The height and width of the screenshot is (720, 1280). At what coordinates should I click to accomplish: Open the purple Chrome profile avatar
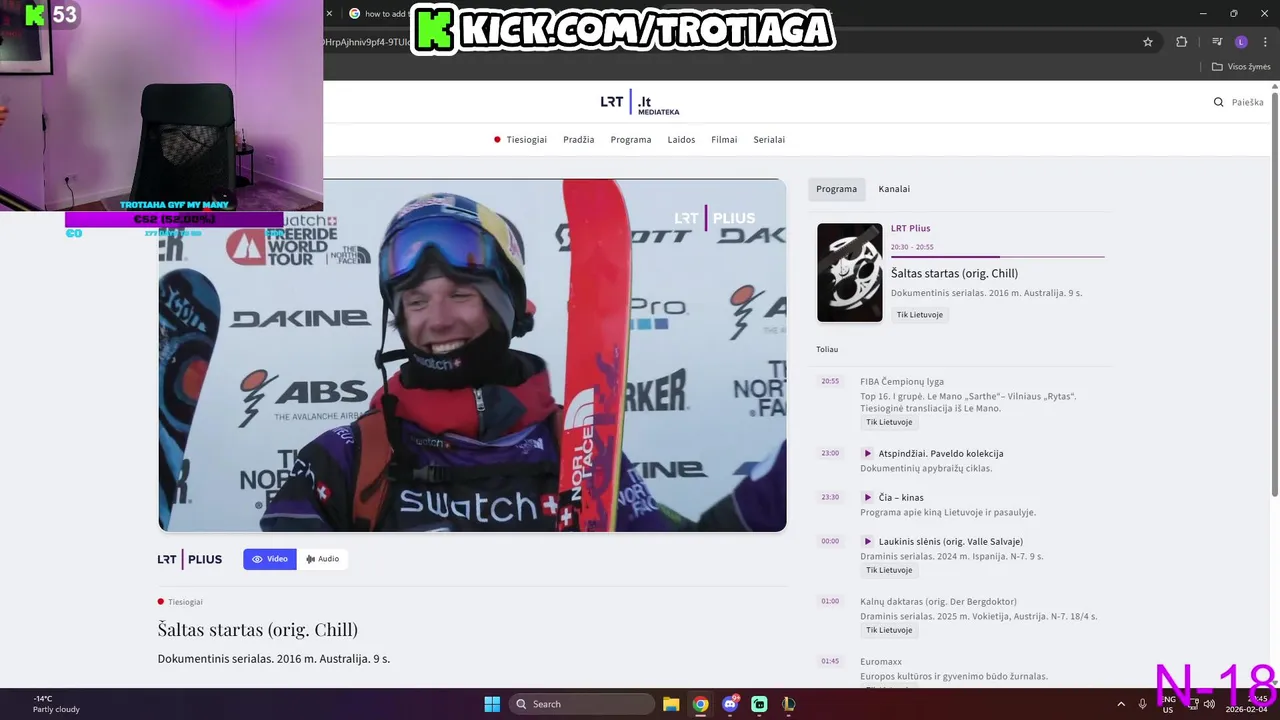pos(1241,42)
